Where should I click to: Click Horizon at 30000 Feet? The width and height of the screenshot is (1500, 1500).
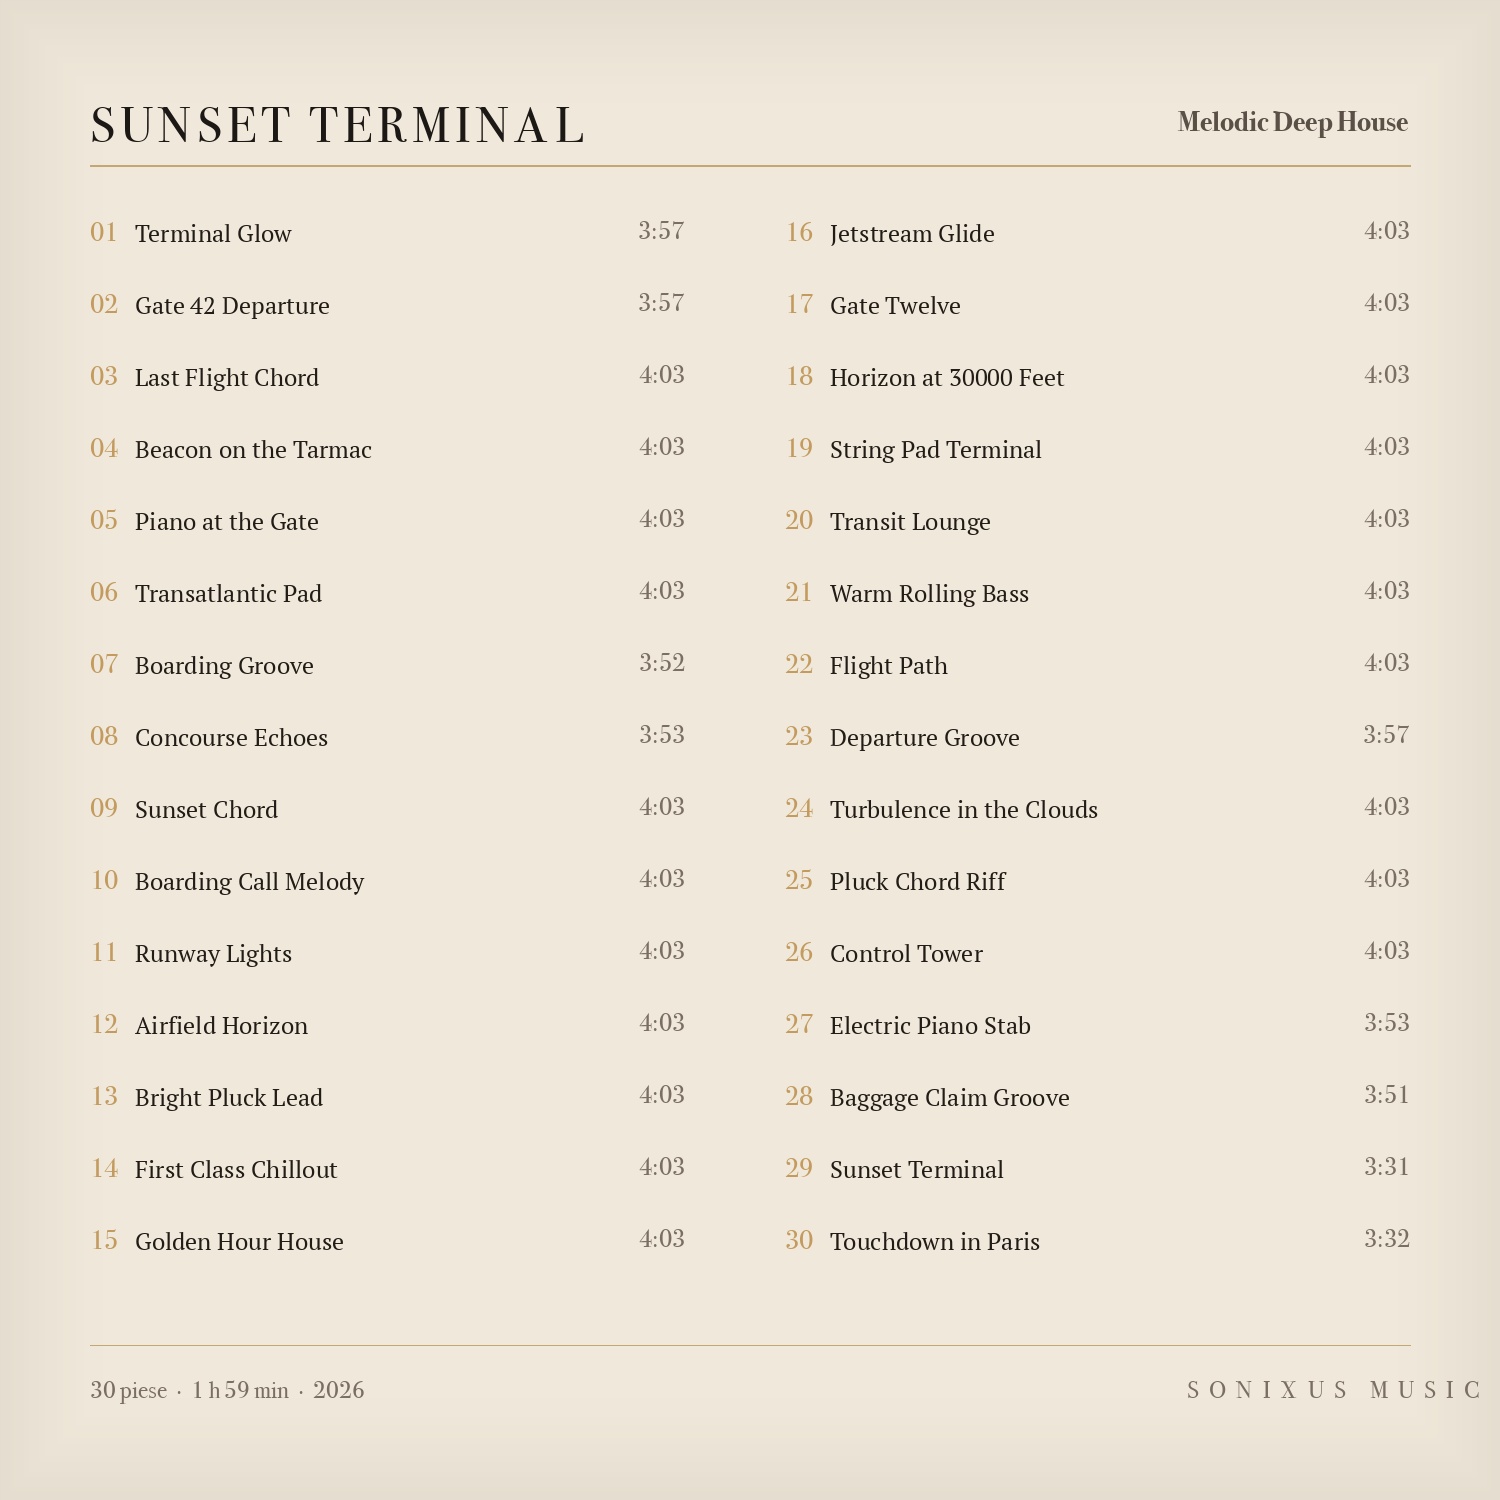947,377
